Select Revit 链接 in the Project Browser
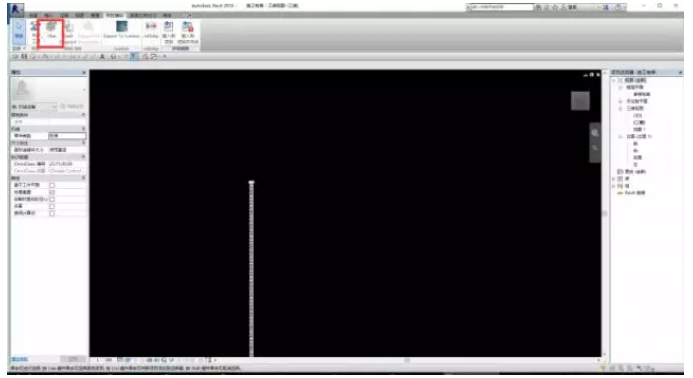This screenshot has width=693, height=378. [x=635, y=193]
